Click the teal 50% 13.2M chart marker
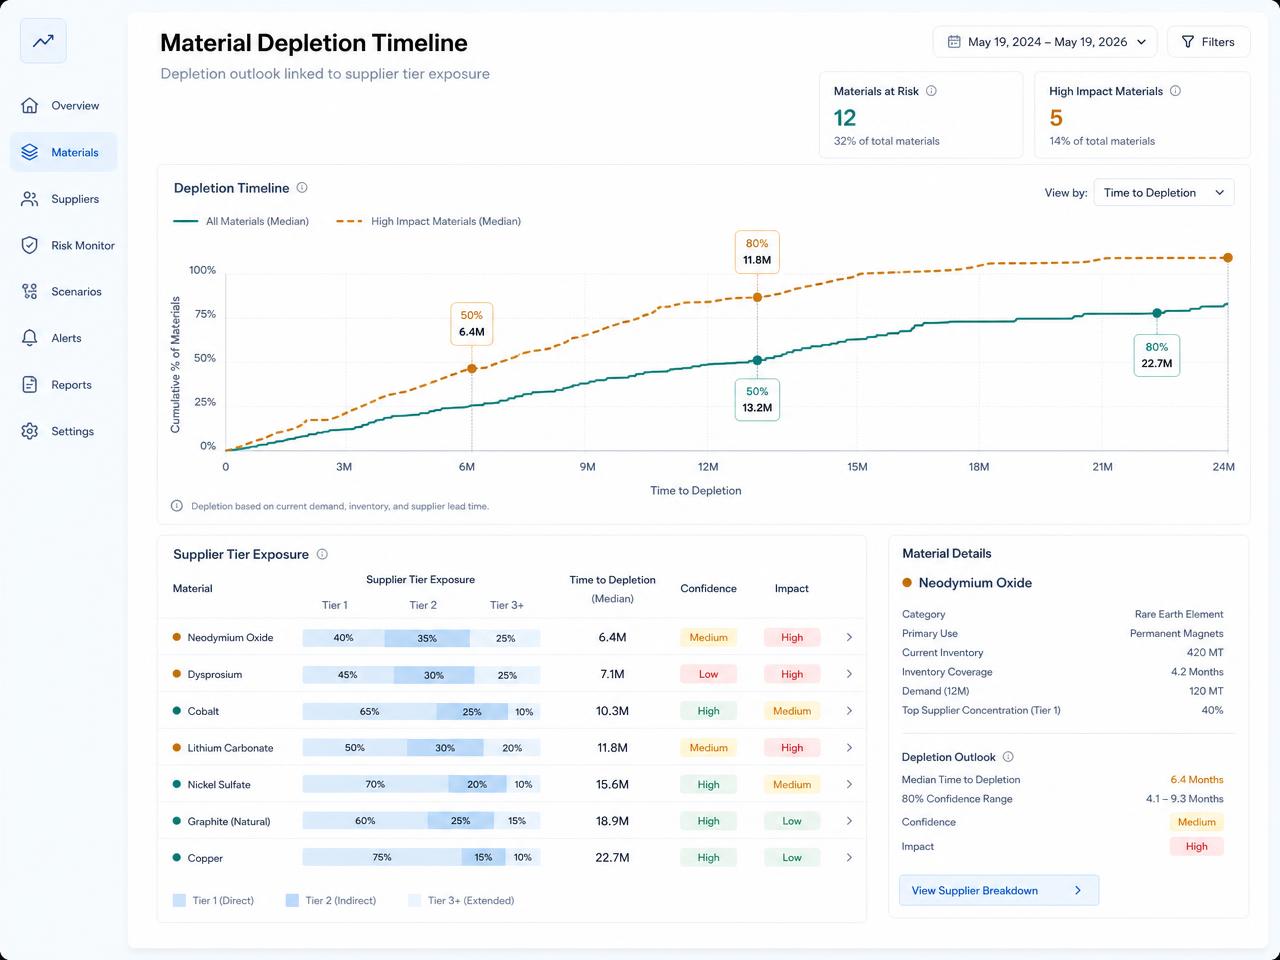The image size is (1280, 960). (757, 360)
